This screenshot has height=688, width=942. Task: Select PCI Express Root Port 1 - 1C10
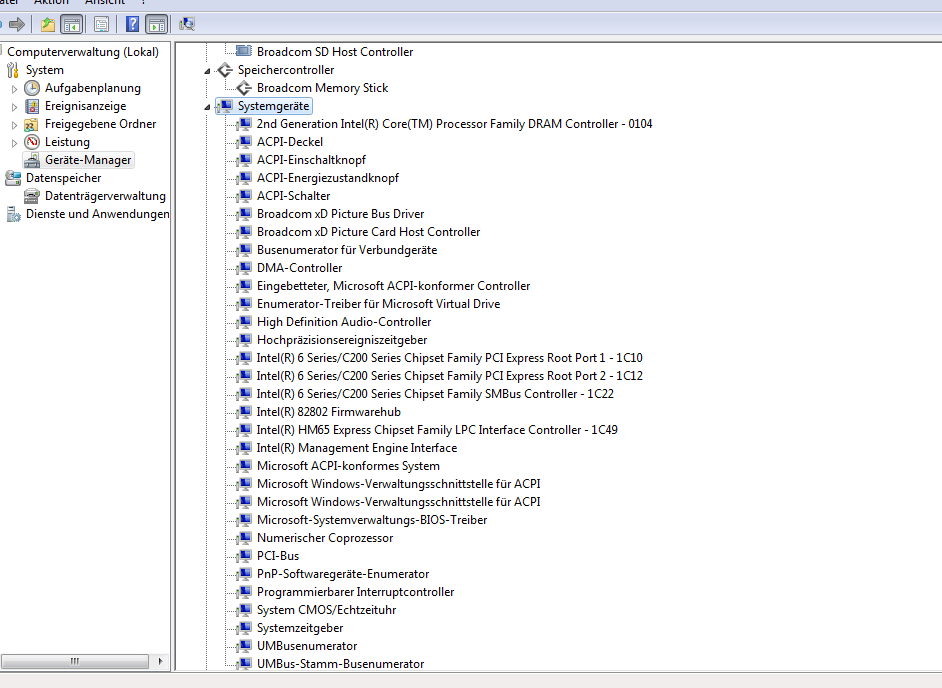(449, 358)
